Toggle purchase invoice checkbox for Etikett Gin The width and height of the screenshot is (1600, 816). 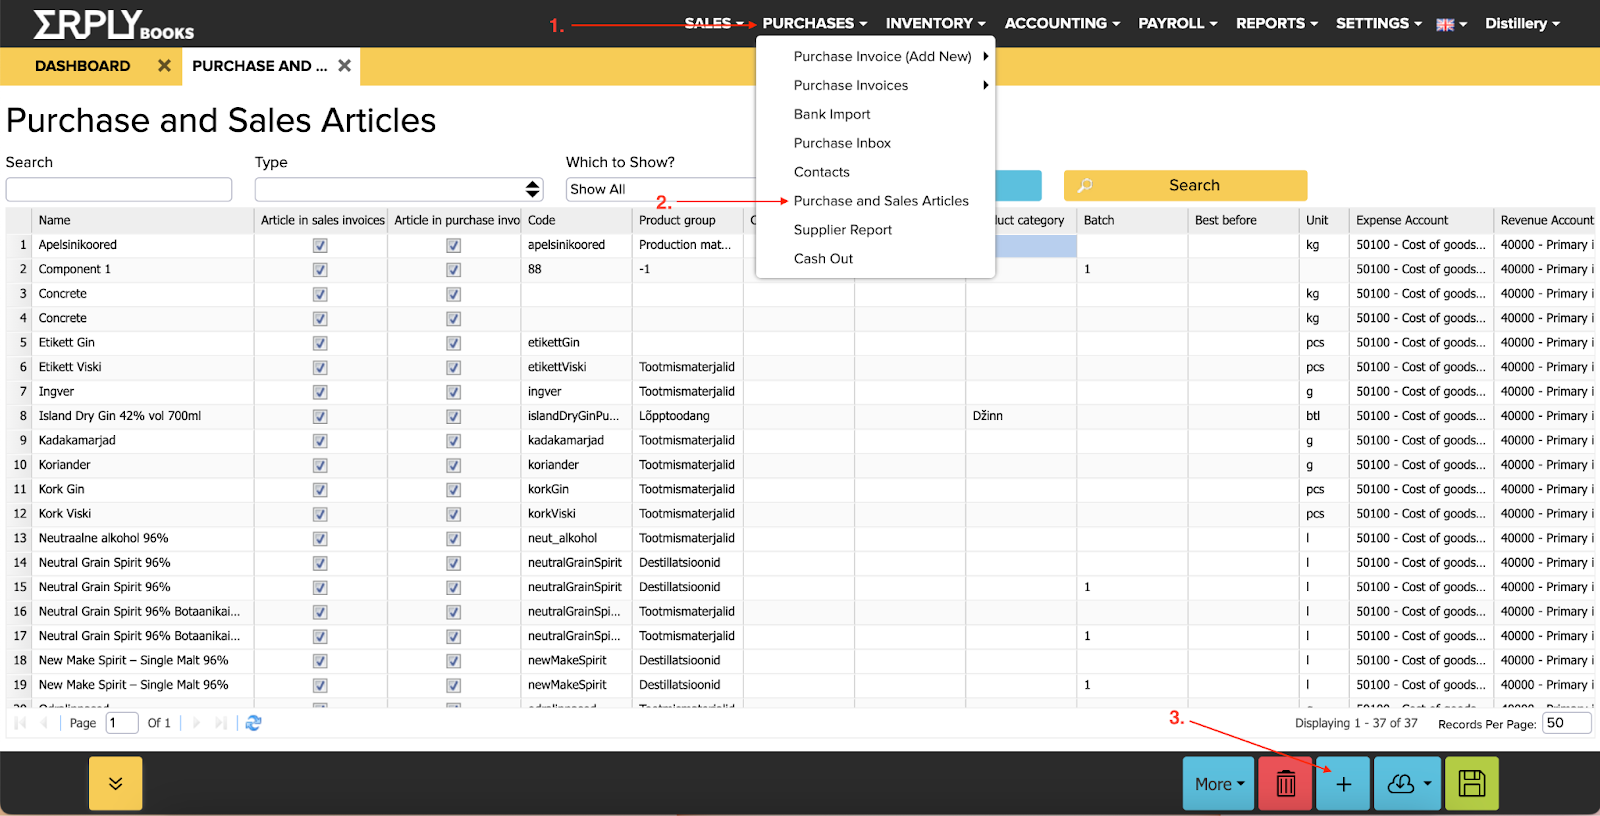click(x=453, y=343)
